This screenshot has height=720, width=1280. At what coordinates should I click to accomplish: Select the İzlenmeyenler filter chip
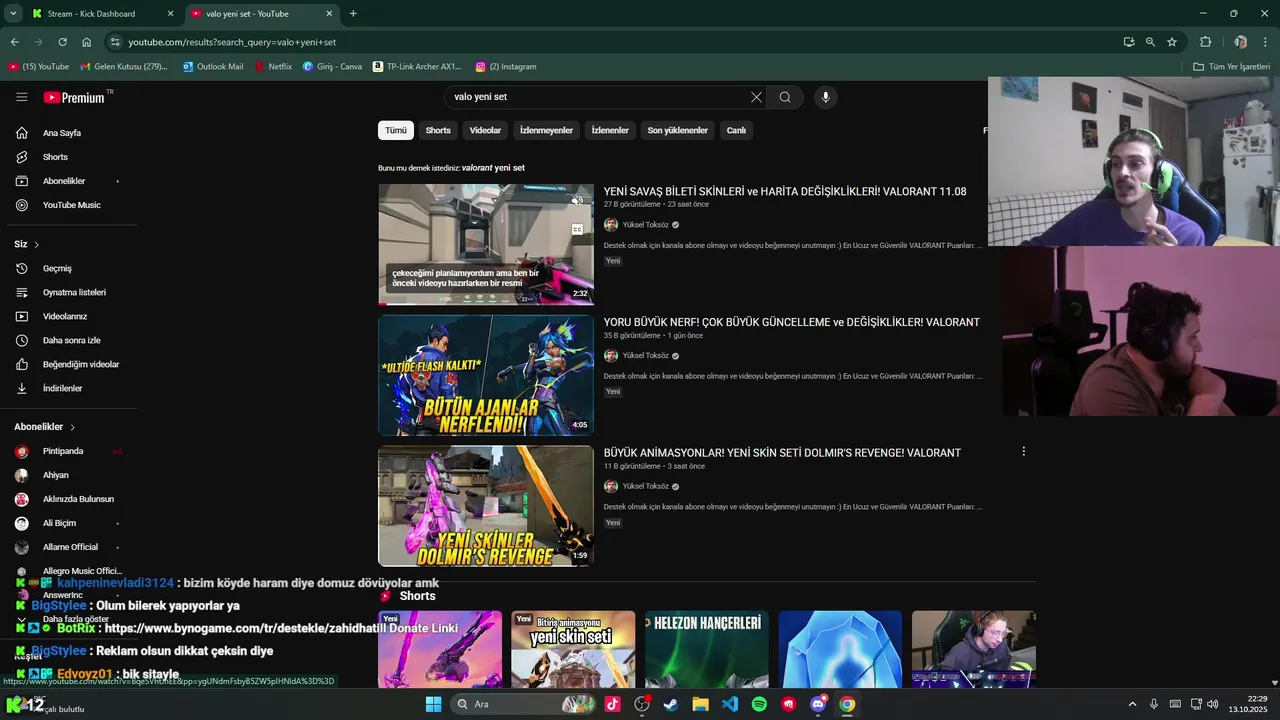point(546,130)
